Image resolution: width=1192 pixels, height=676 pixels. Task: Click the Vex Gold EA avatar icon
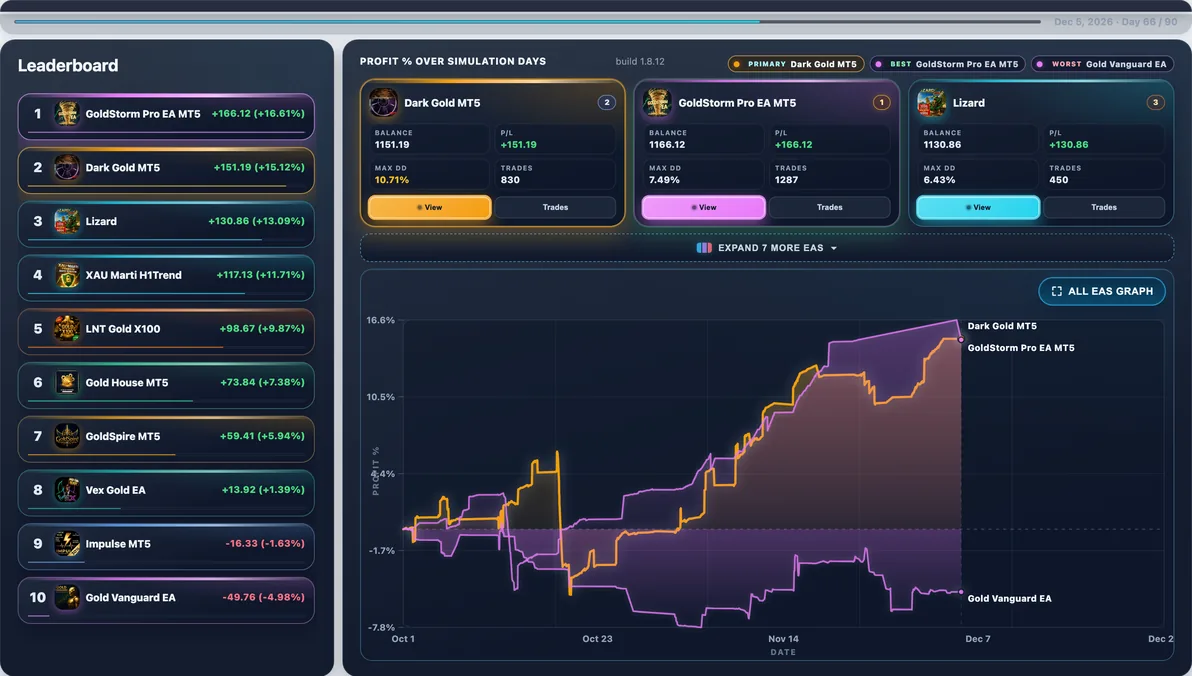tap(67, 490)
